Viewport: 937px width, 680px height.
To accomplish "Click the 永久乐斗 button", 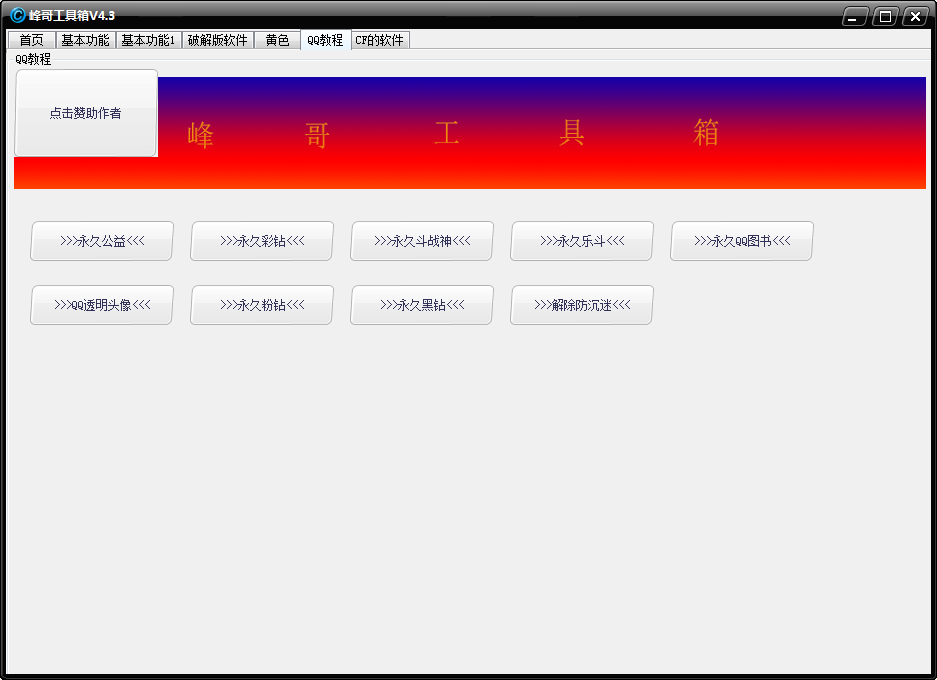I will coord(582,241).
